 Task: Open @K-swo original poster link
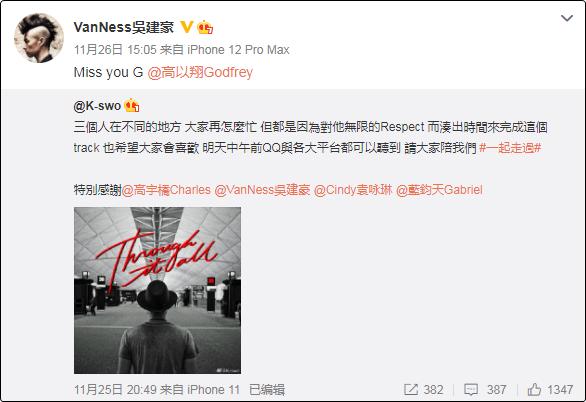(x=97, y=106)
